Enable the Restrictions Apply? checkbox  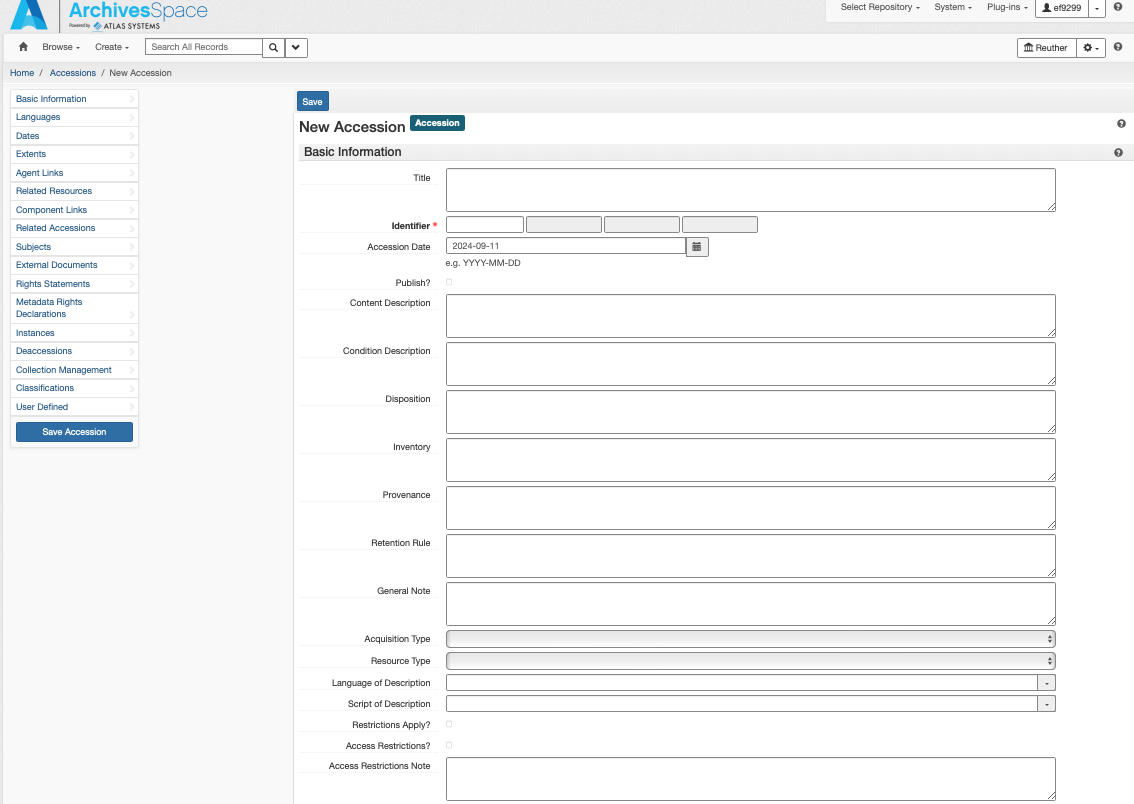point(449,724)
